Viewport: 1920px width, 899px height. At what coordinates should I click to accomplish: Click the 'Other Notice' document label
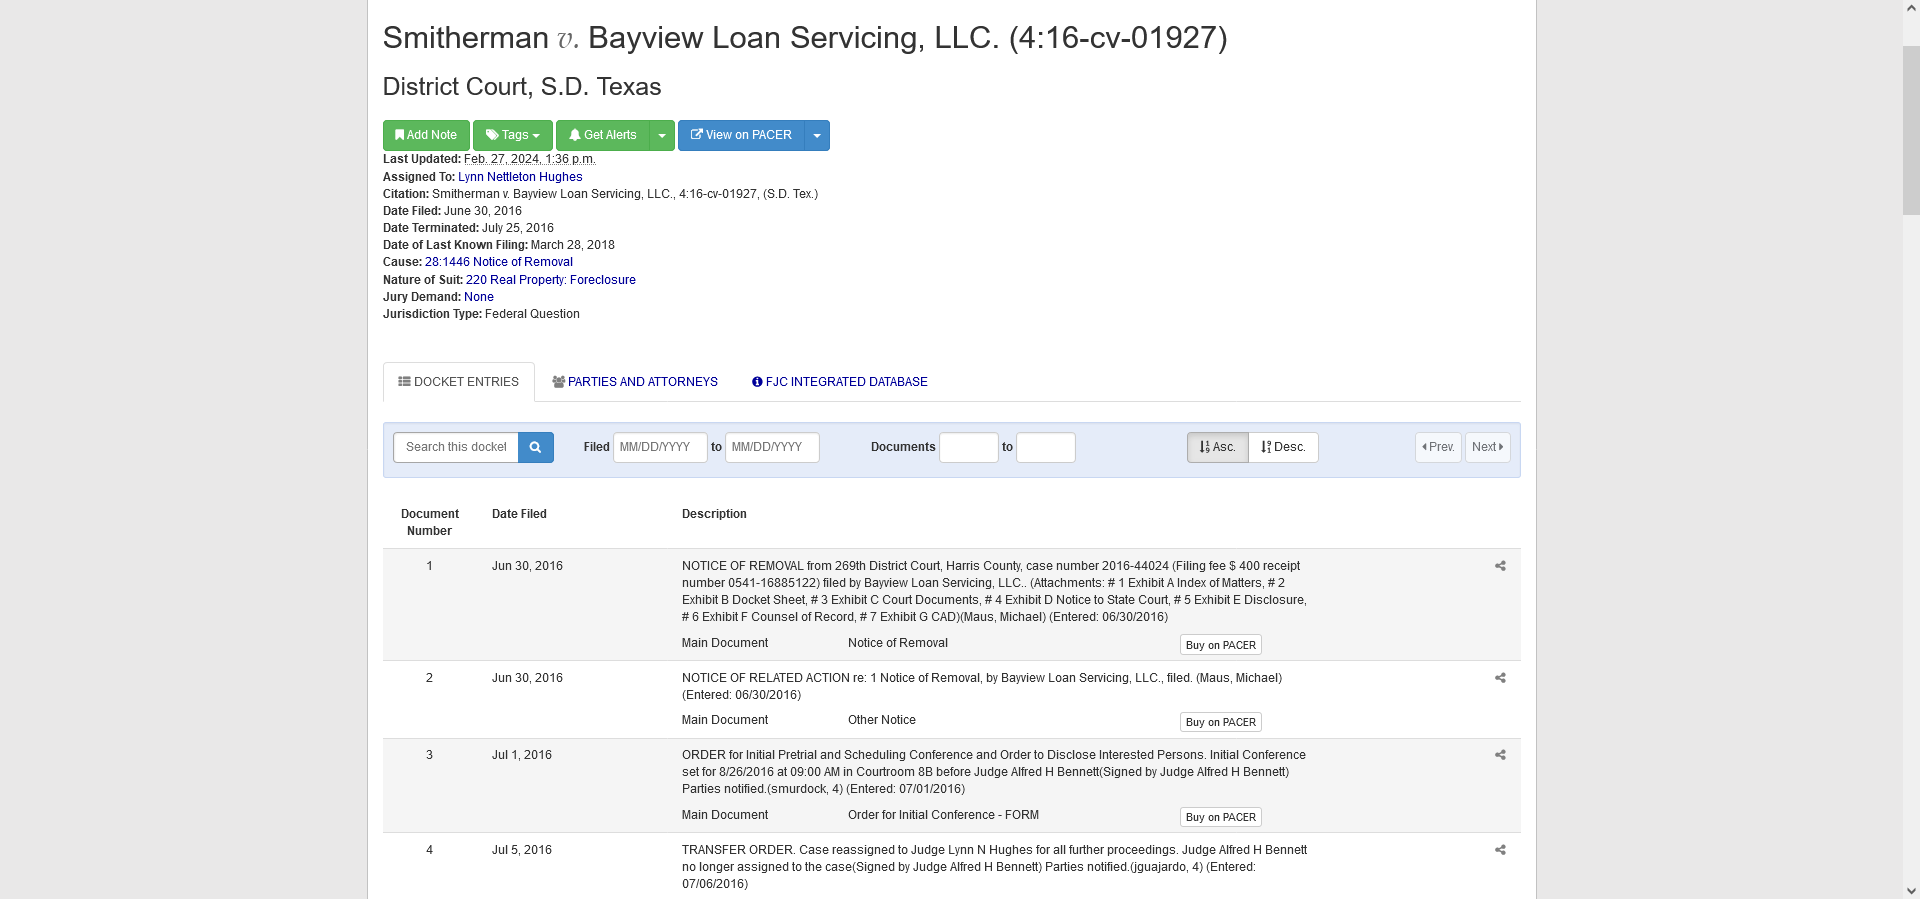click(882, 720)
